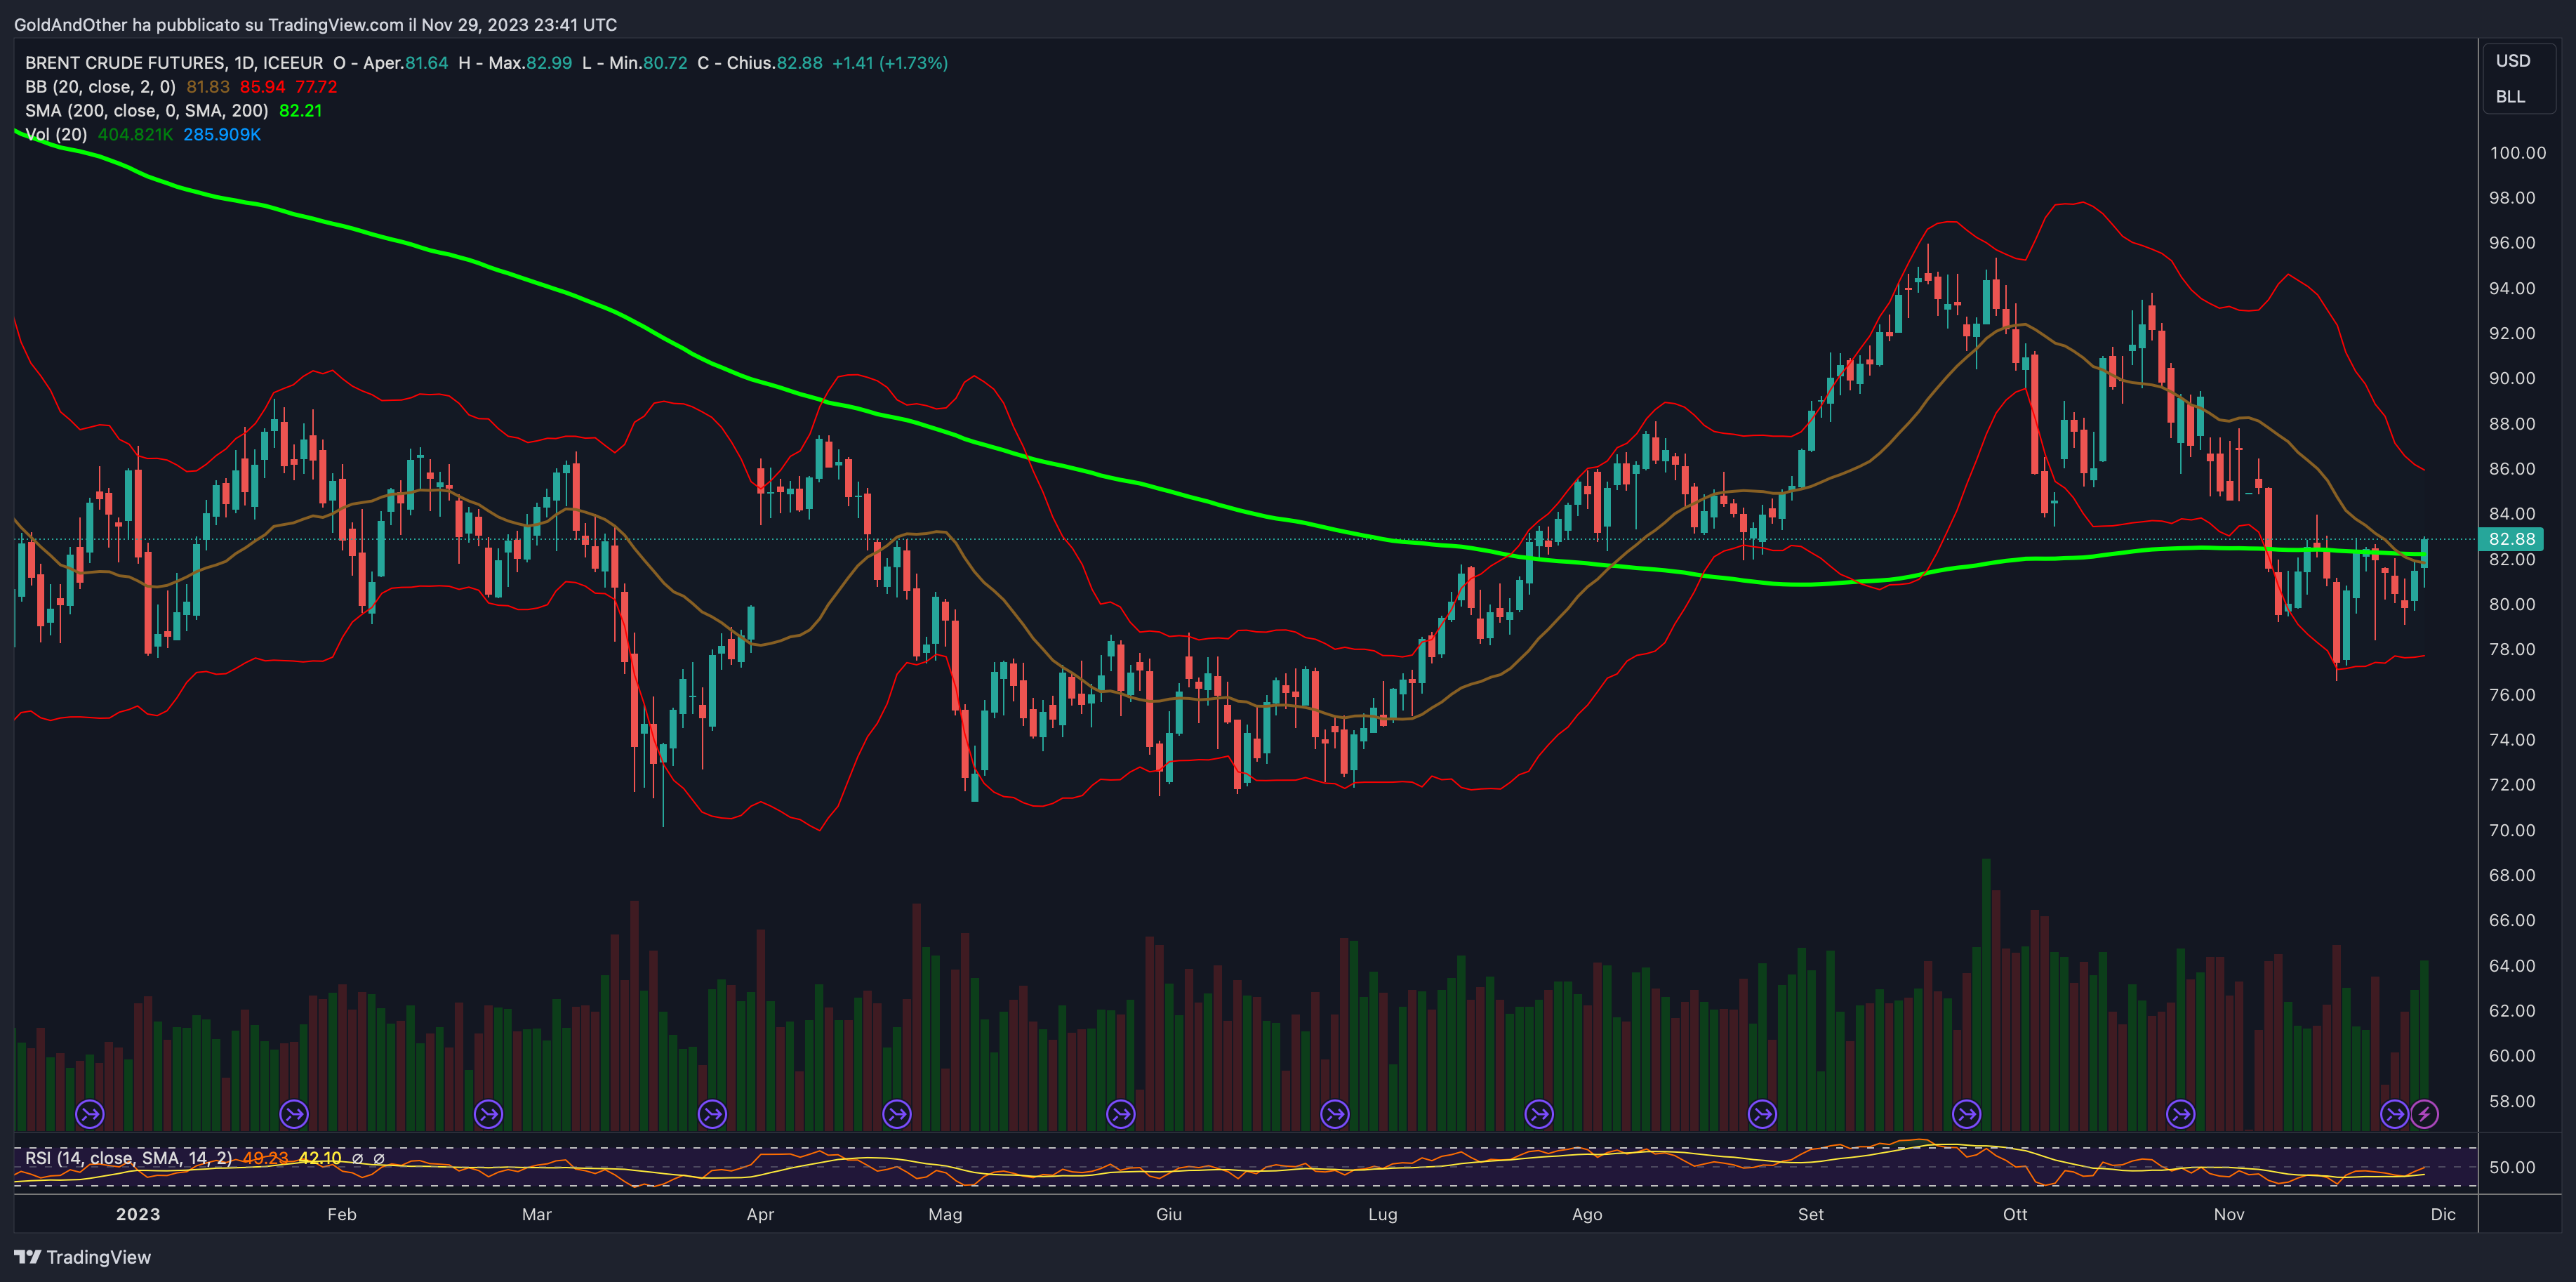The width and height of the screenshot is (2576, 1282).
Task: Click the Ott month label
Action: [x=2015, y=1214]
